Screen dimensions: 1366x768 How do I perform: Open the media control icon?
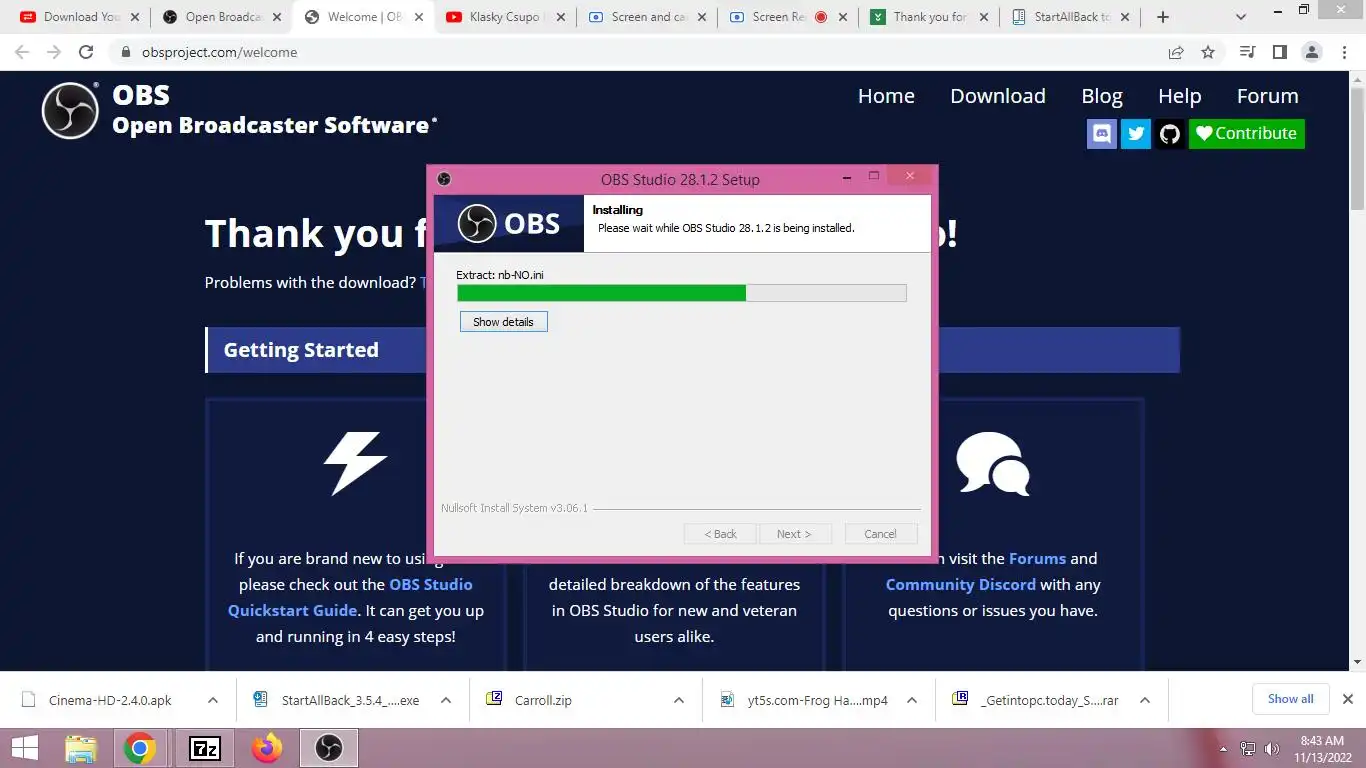pyautogui.click(x=1247, y=52)
